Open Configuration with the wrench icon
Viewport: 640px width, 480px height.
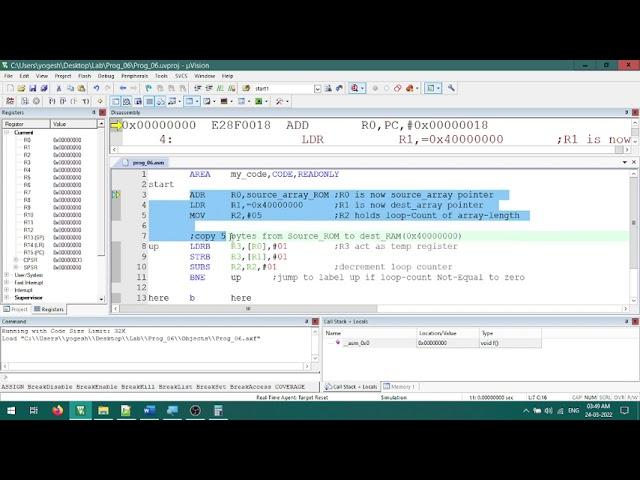(451, 88)
